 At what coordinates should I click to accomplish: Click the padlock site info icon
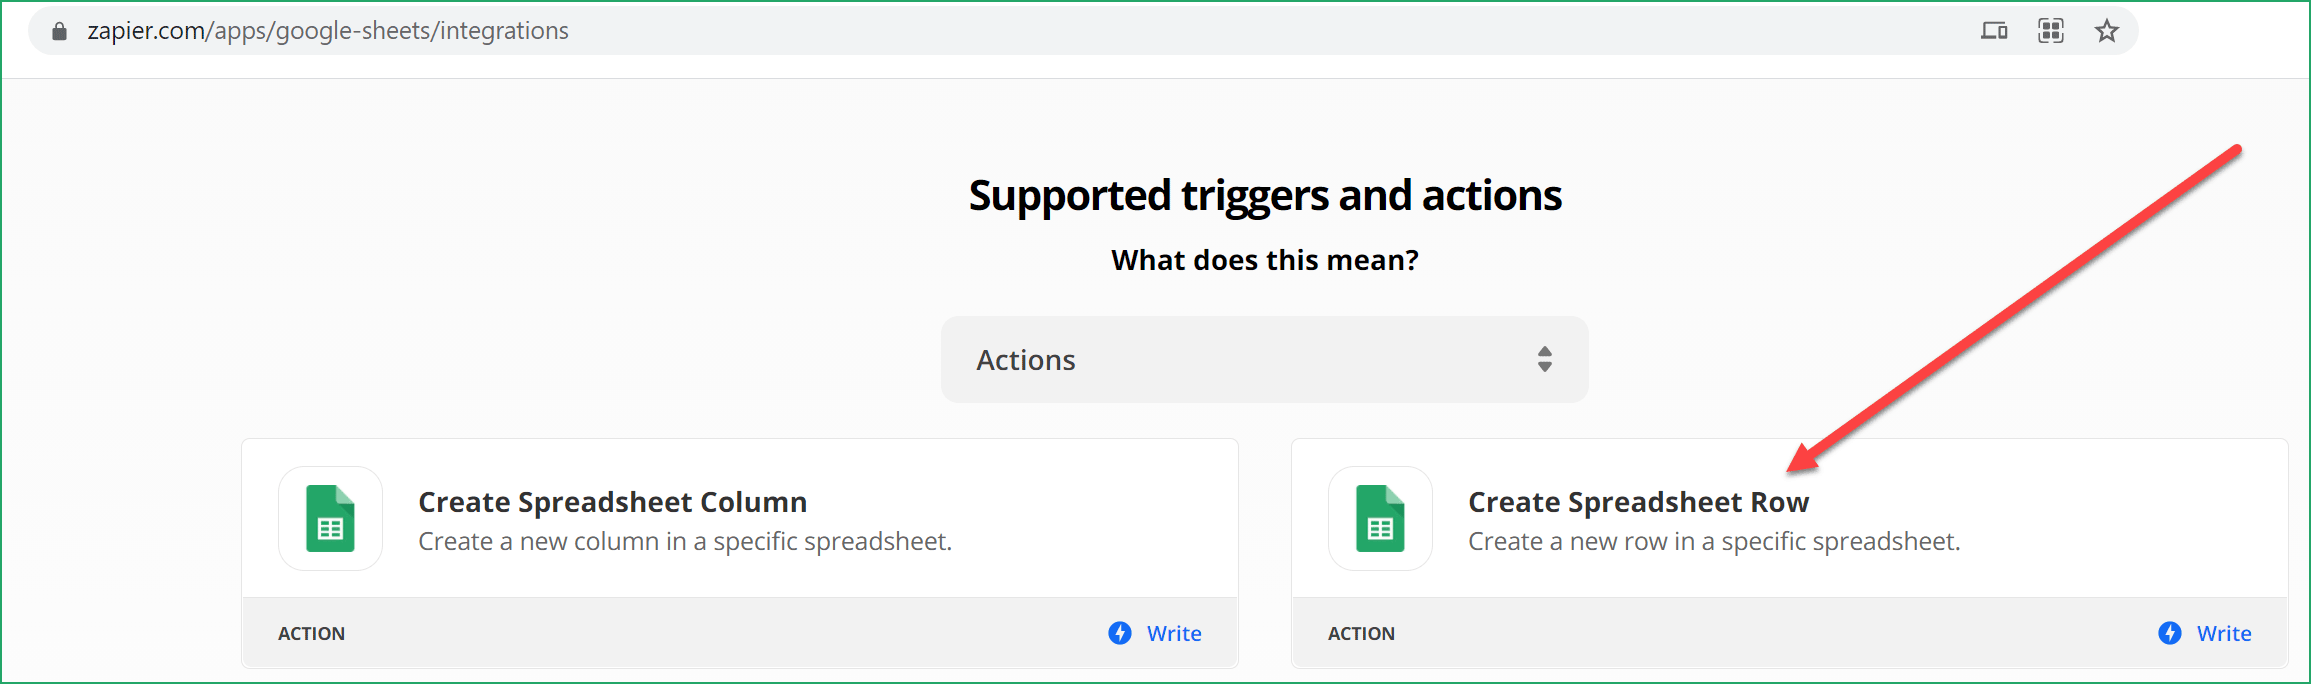point(59,31)
